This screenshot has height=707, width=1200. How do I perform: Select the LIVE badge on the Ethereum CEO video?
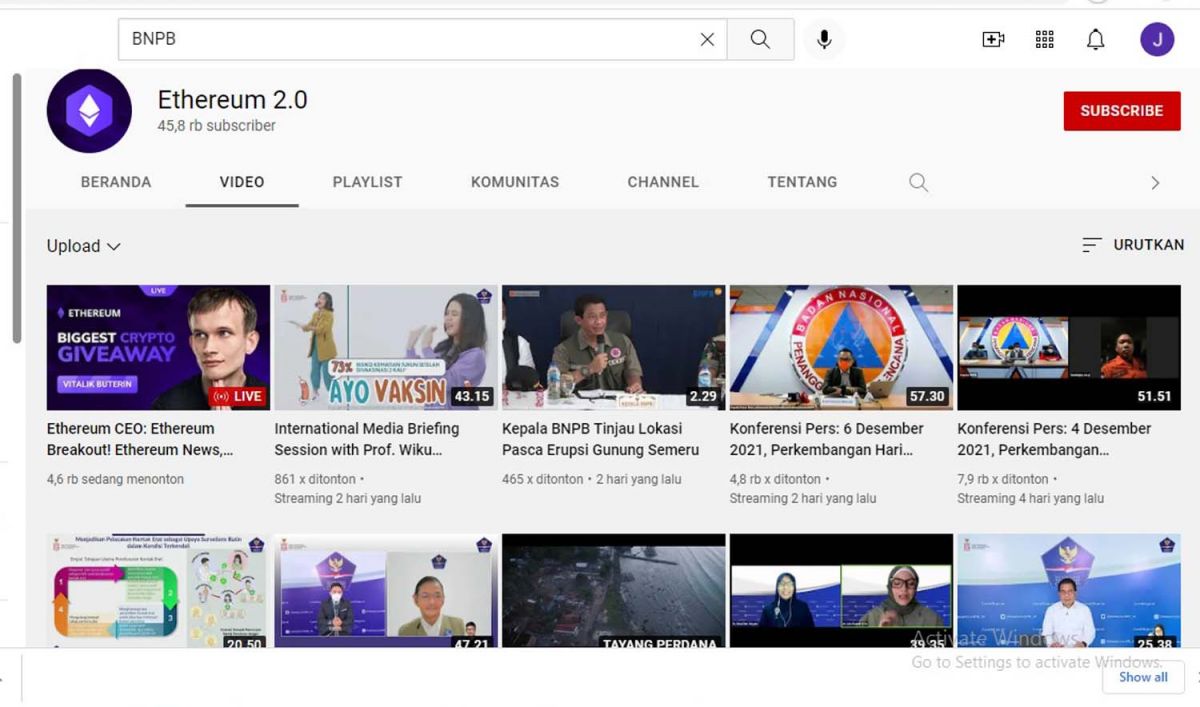[239, 396]
